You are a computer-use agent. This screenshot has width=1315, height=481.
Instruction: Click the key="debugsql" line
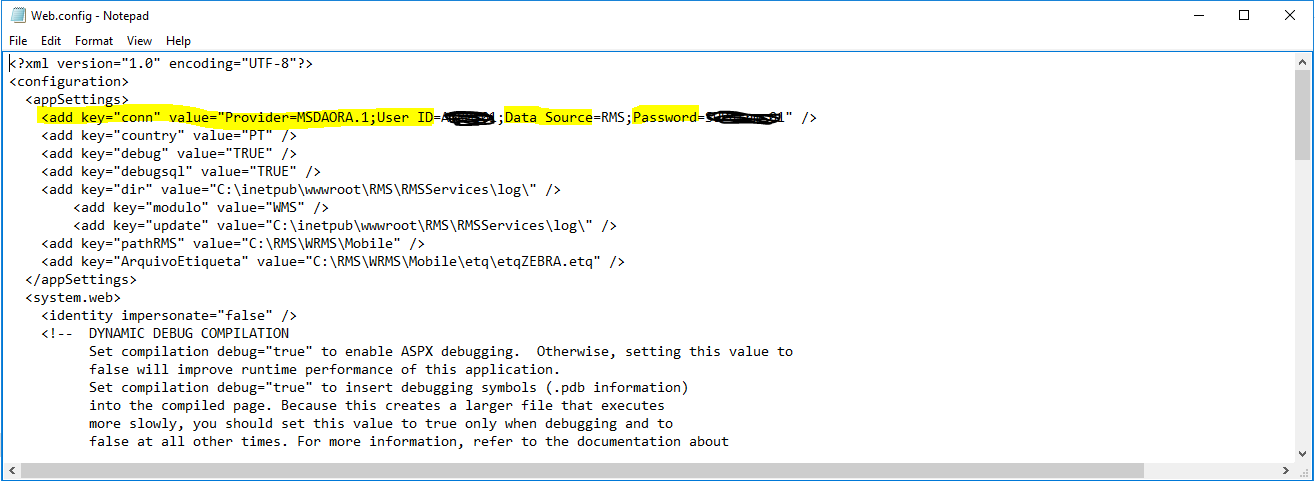(181, 172)
